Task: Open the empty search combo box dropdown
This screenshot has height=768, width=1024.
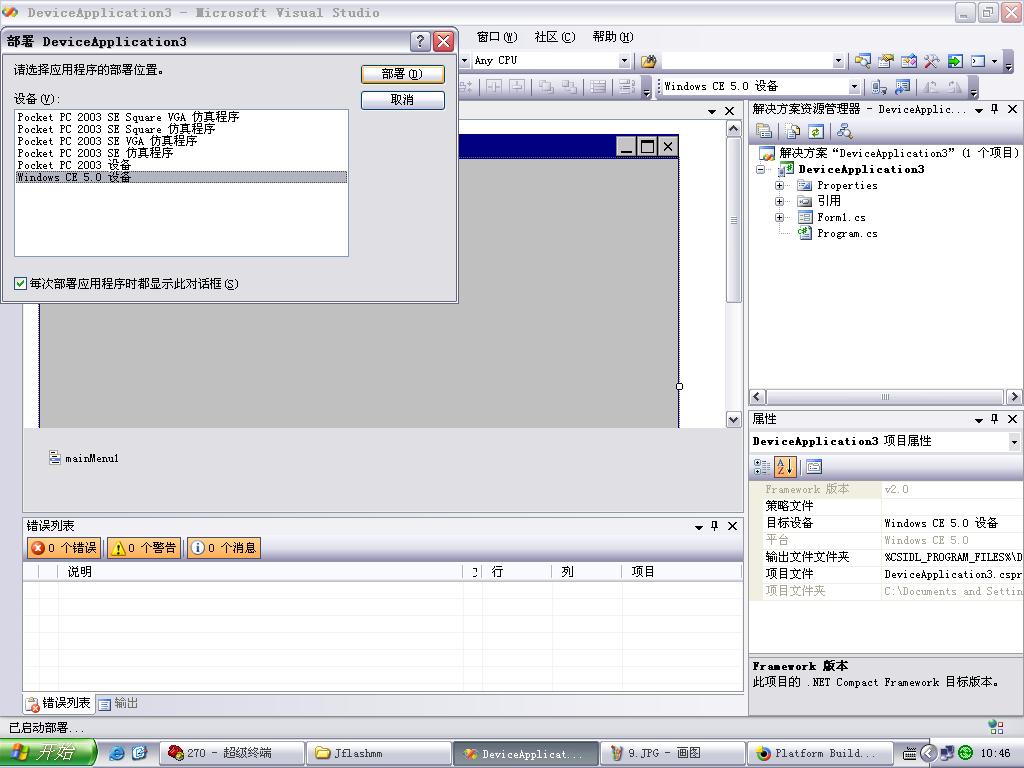Action: [839, 61]
